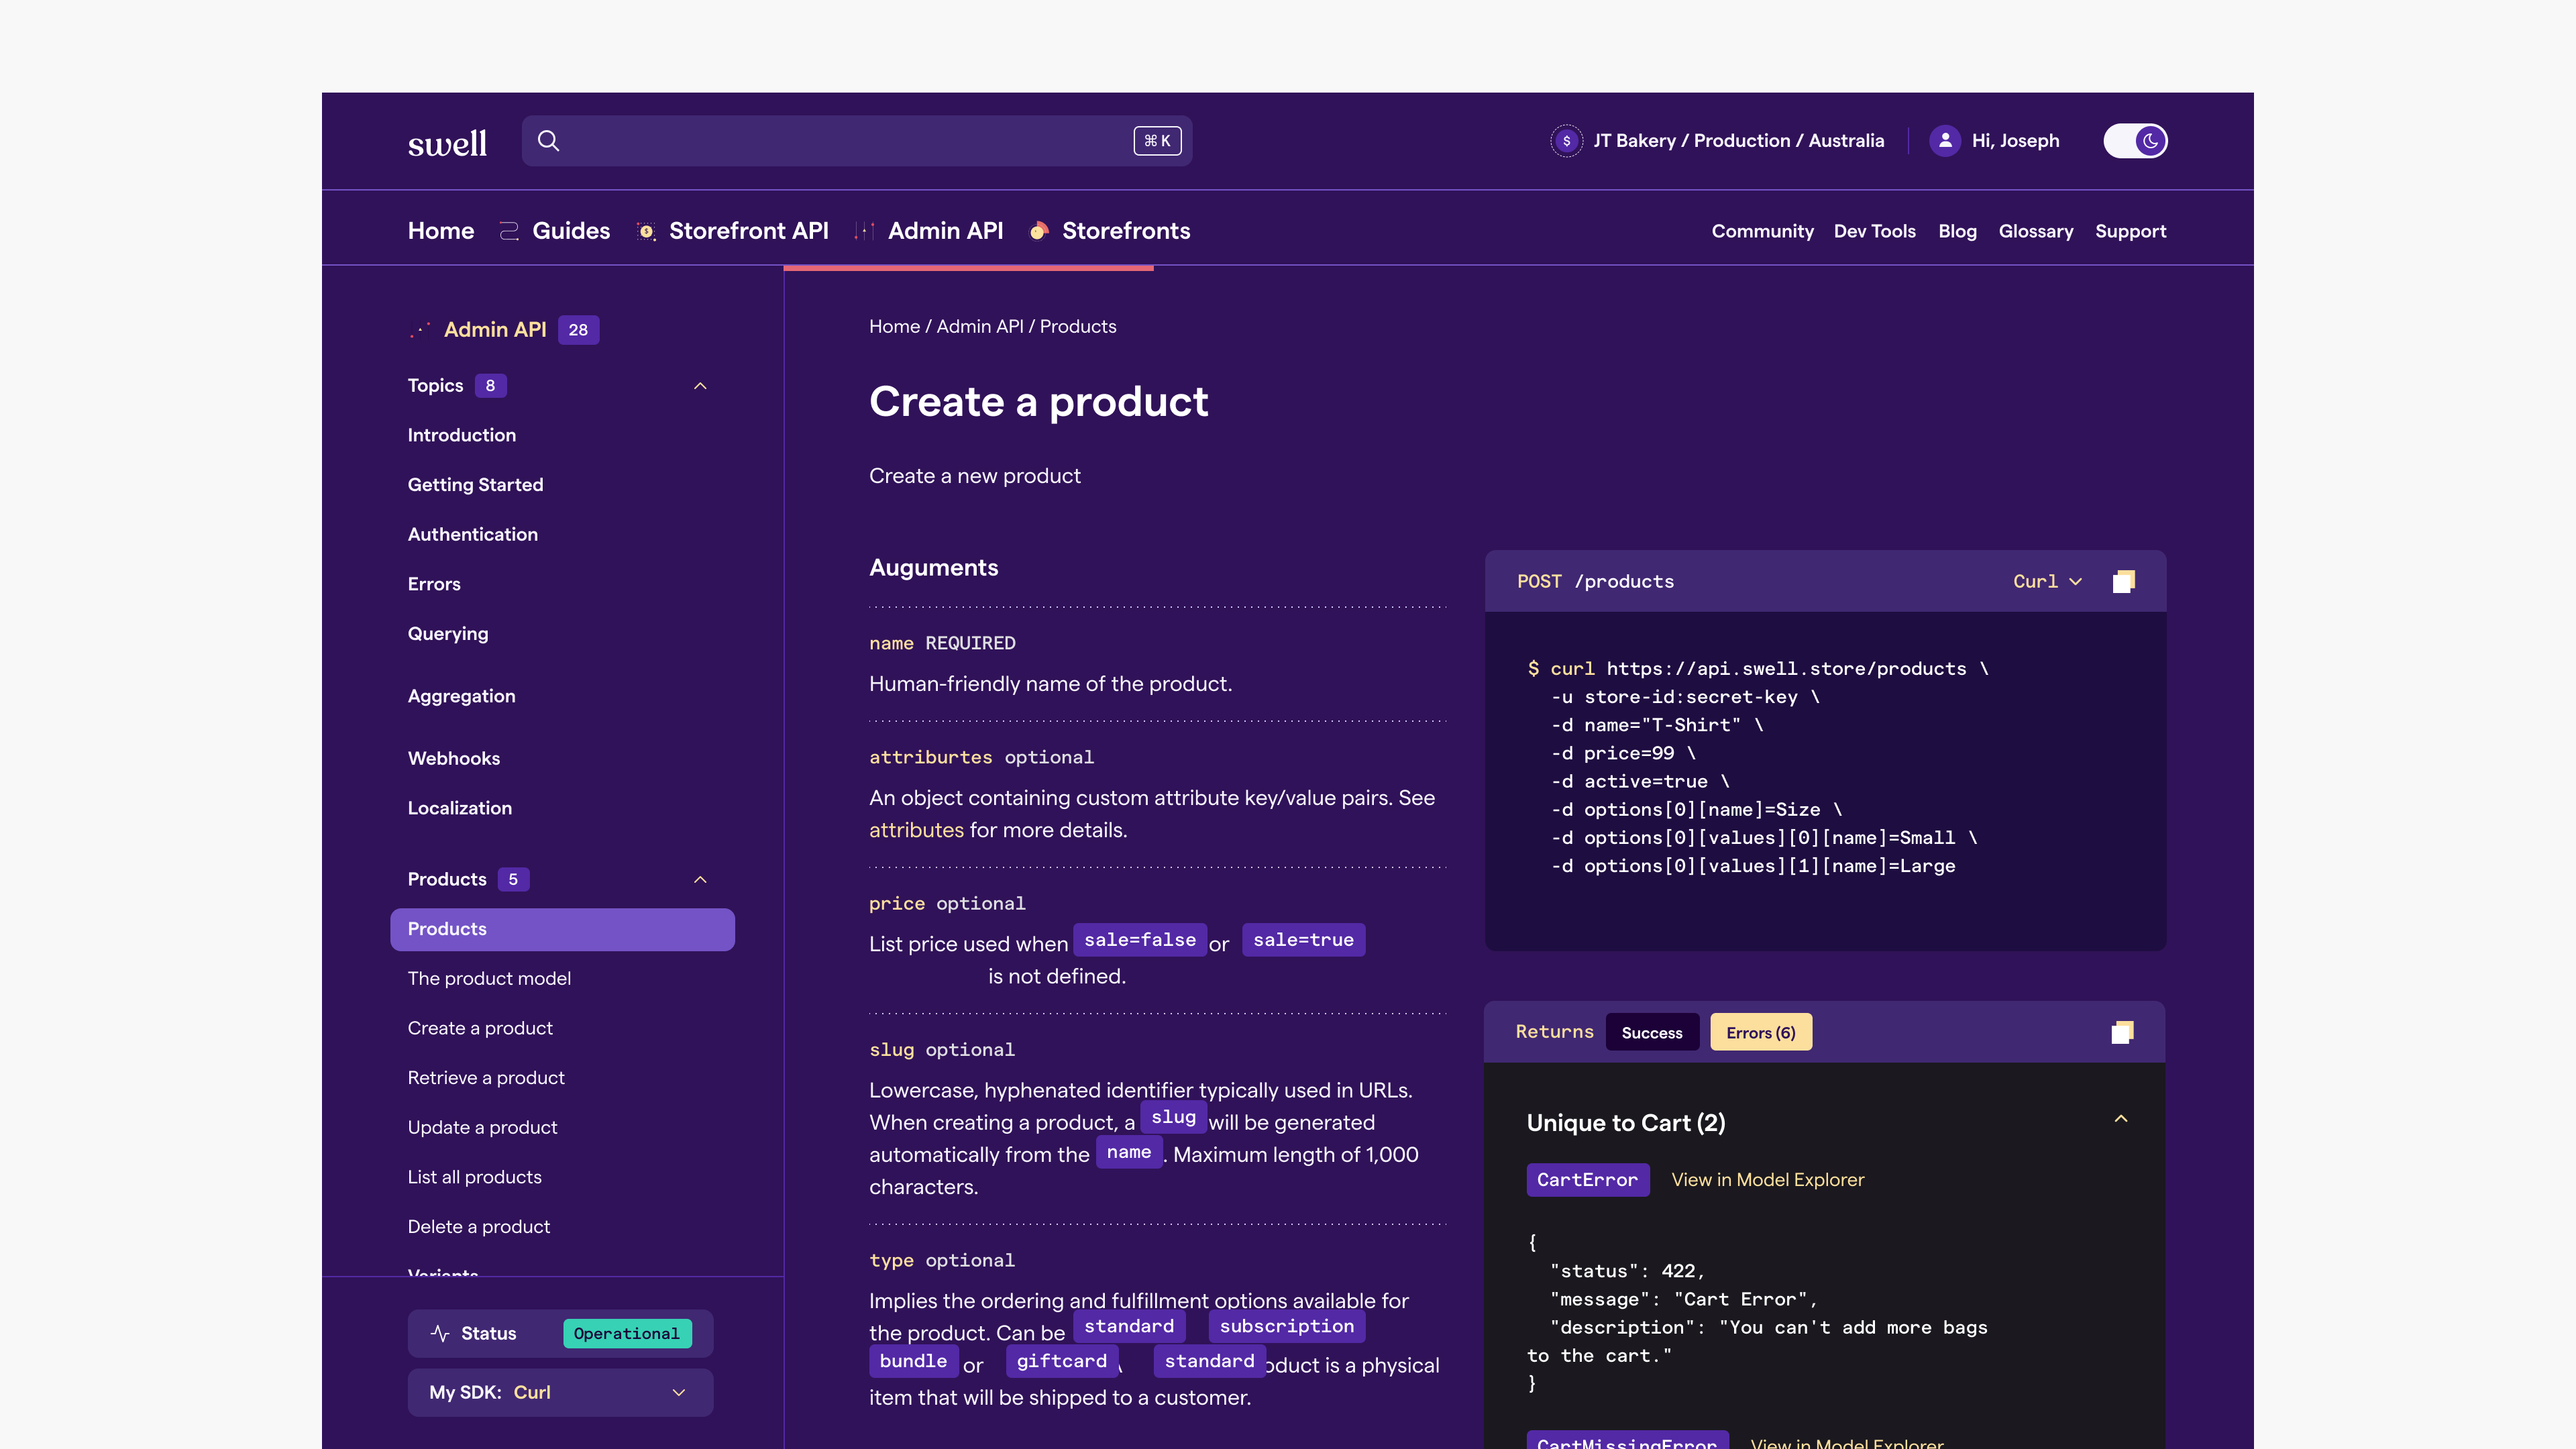Open the Dev Tools link

coord(1874,231)
